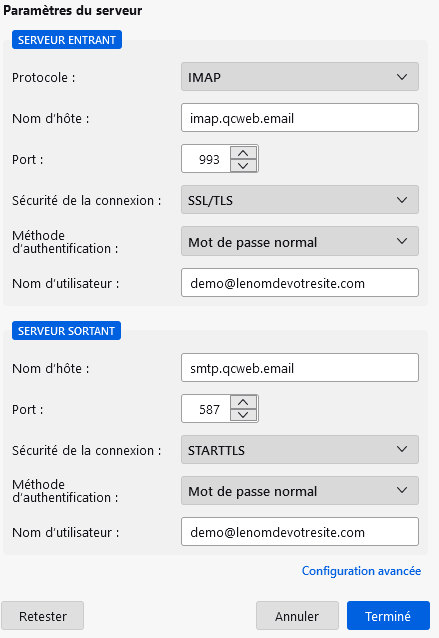Open incoming SSL/TLS security dropdown

click(300, 200)
